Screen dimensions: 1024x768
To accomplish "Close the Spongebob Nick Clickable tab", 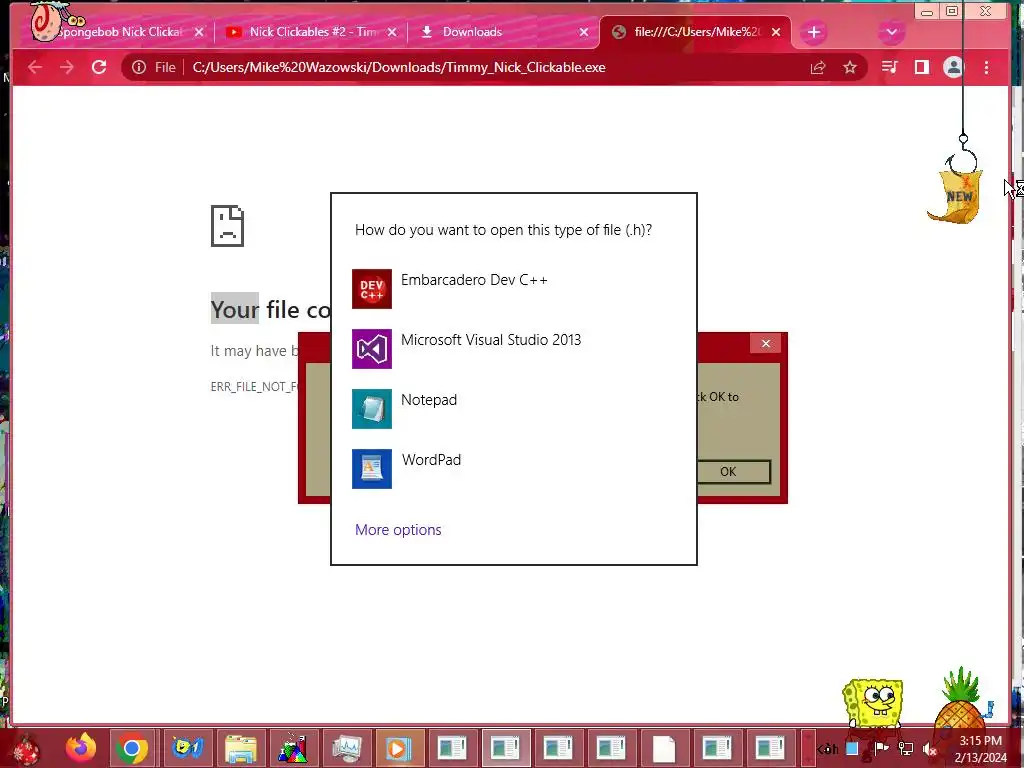I will (199, 32).
